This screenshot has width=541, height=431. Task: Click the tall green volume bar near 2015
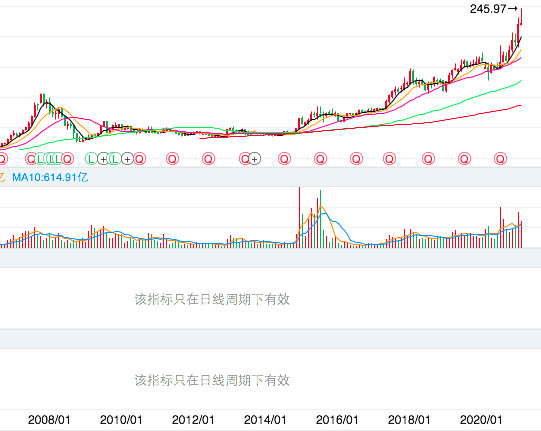point(320,219)
